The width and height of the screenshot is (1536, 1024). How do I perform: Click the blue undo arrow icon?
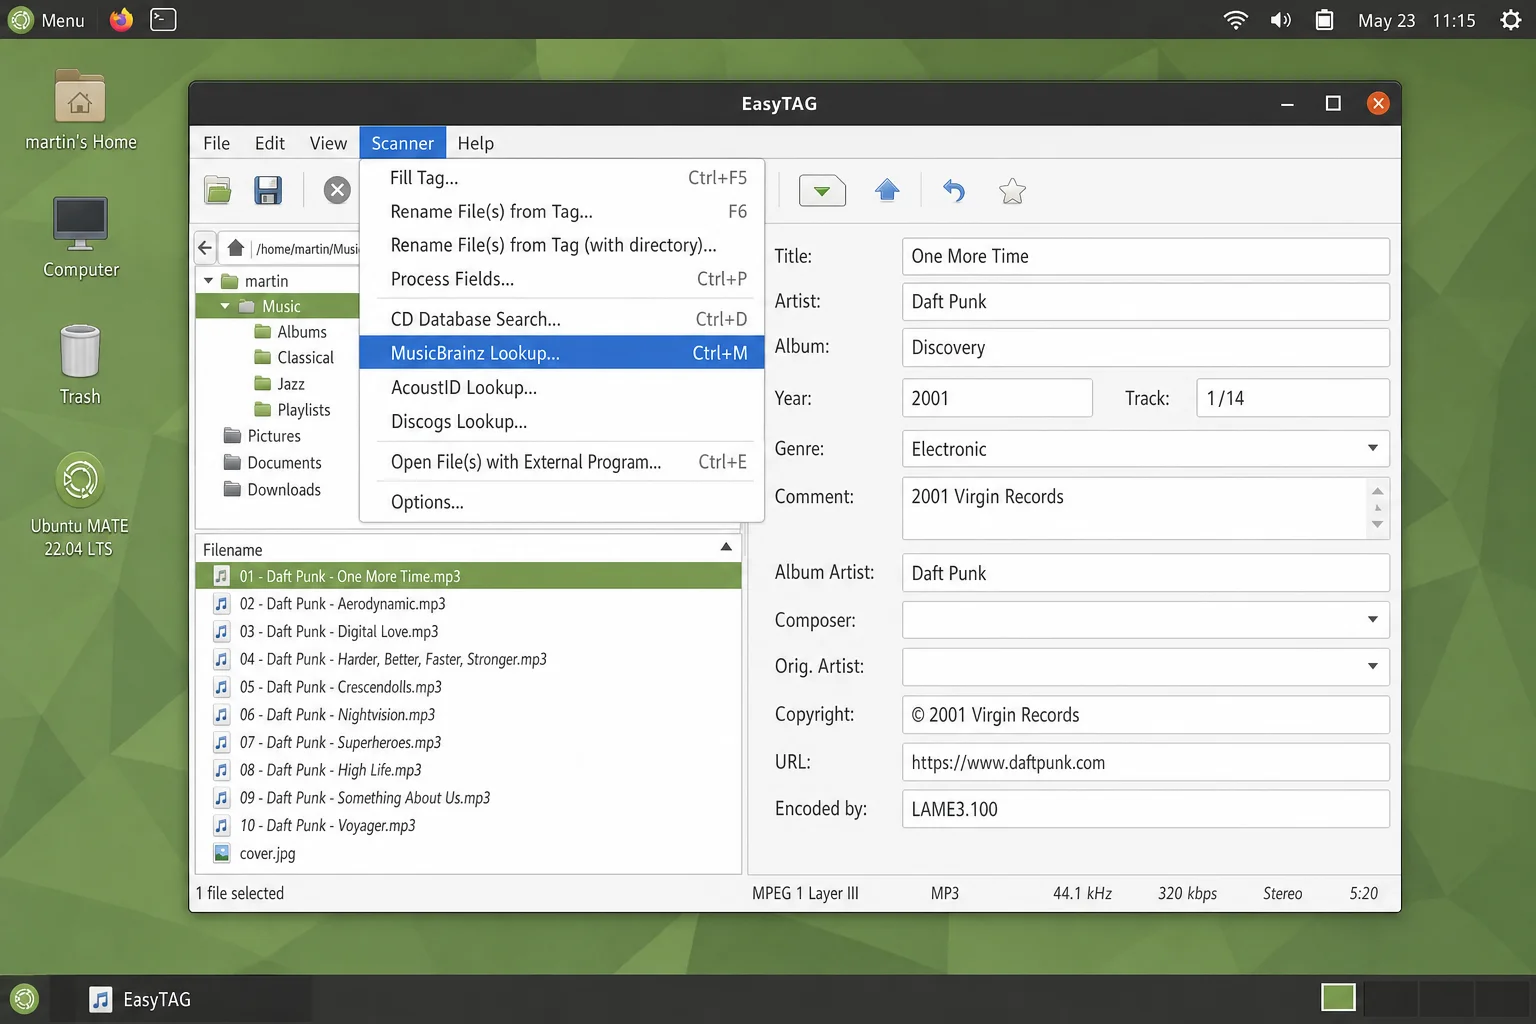954,190
